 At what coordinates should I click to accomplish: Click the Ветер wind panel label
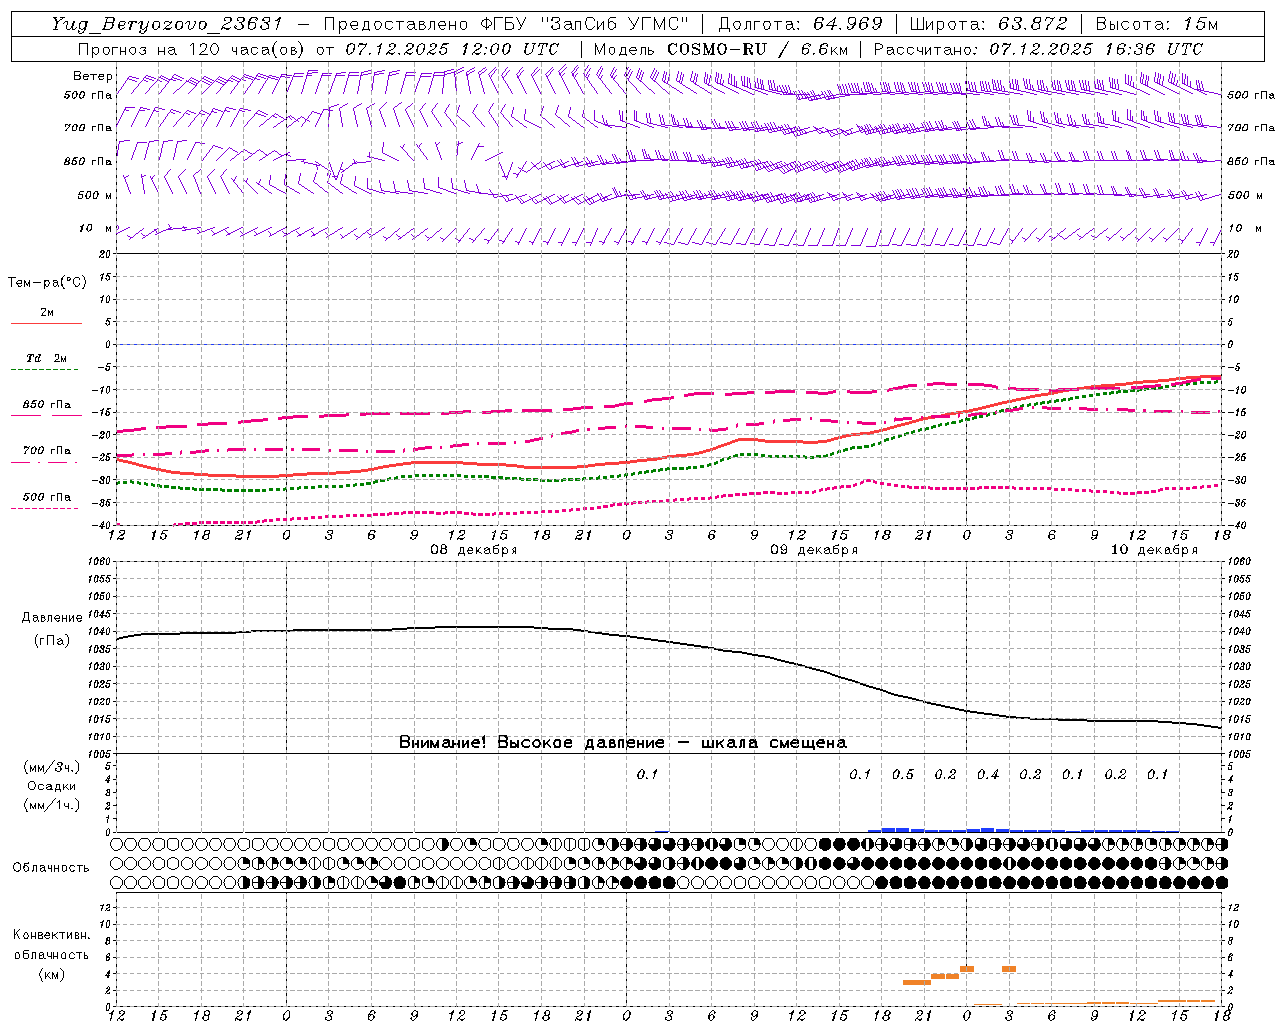[x=93, y=76]
